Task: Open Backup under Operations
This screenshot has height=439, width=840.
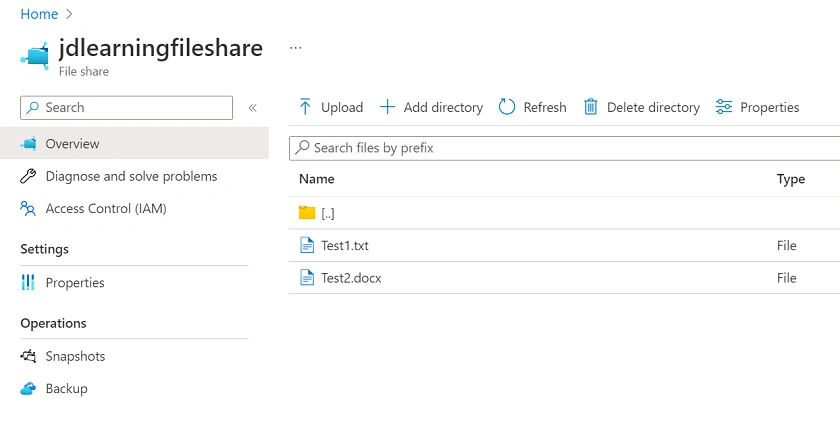Action: click(66, 389)
